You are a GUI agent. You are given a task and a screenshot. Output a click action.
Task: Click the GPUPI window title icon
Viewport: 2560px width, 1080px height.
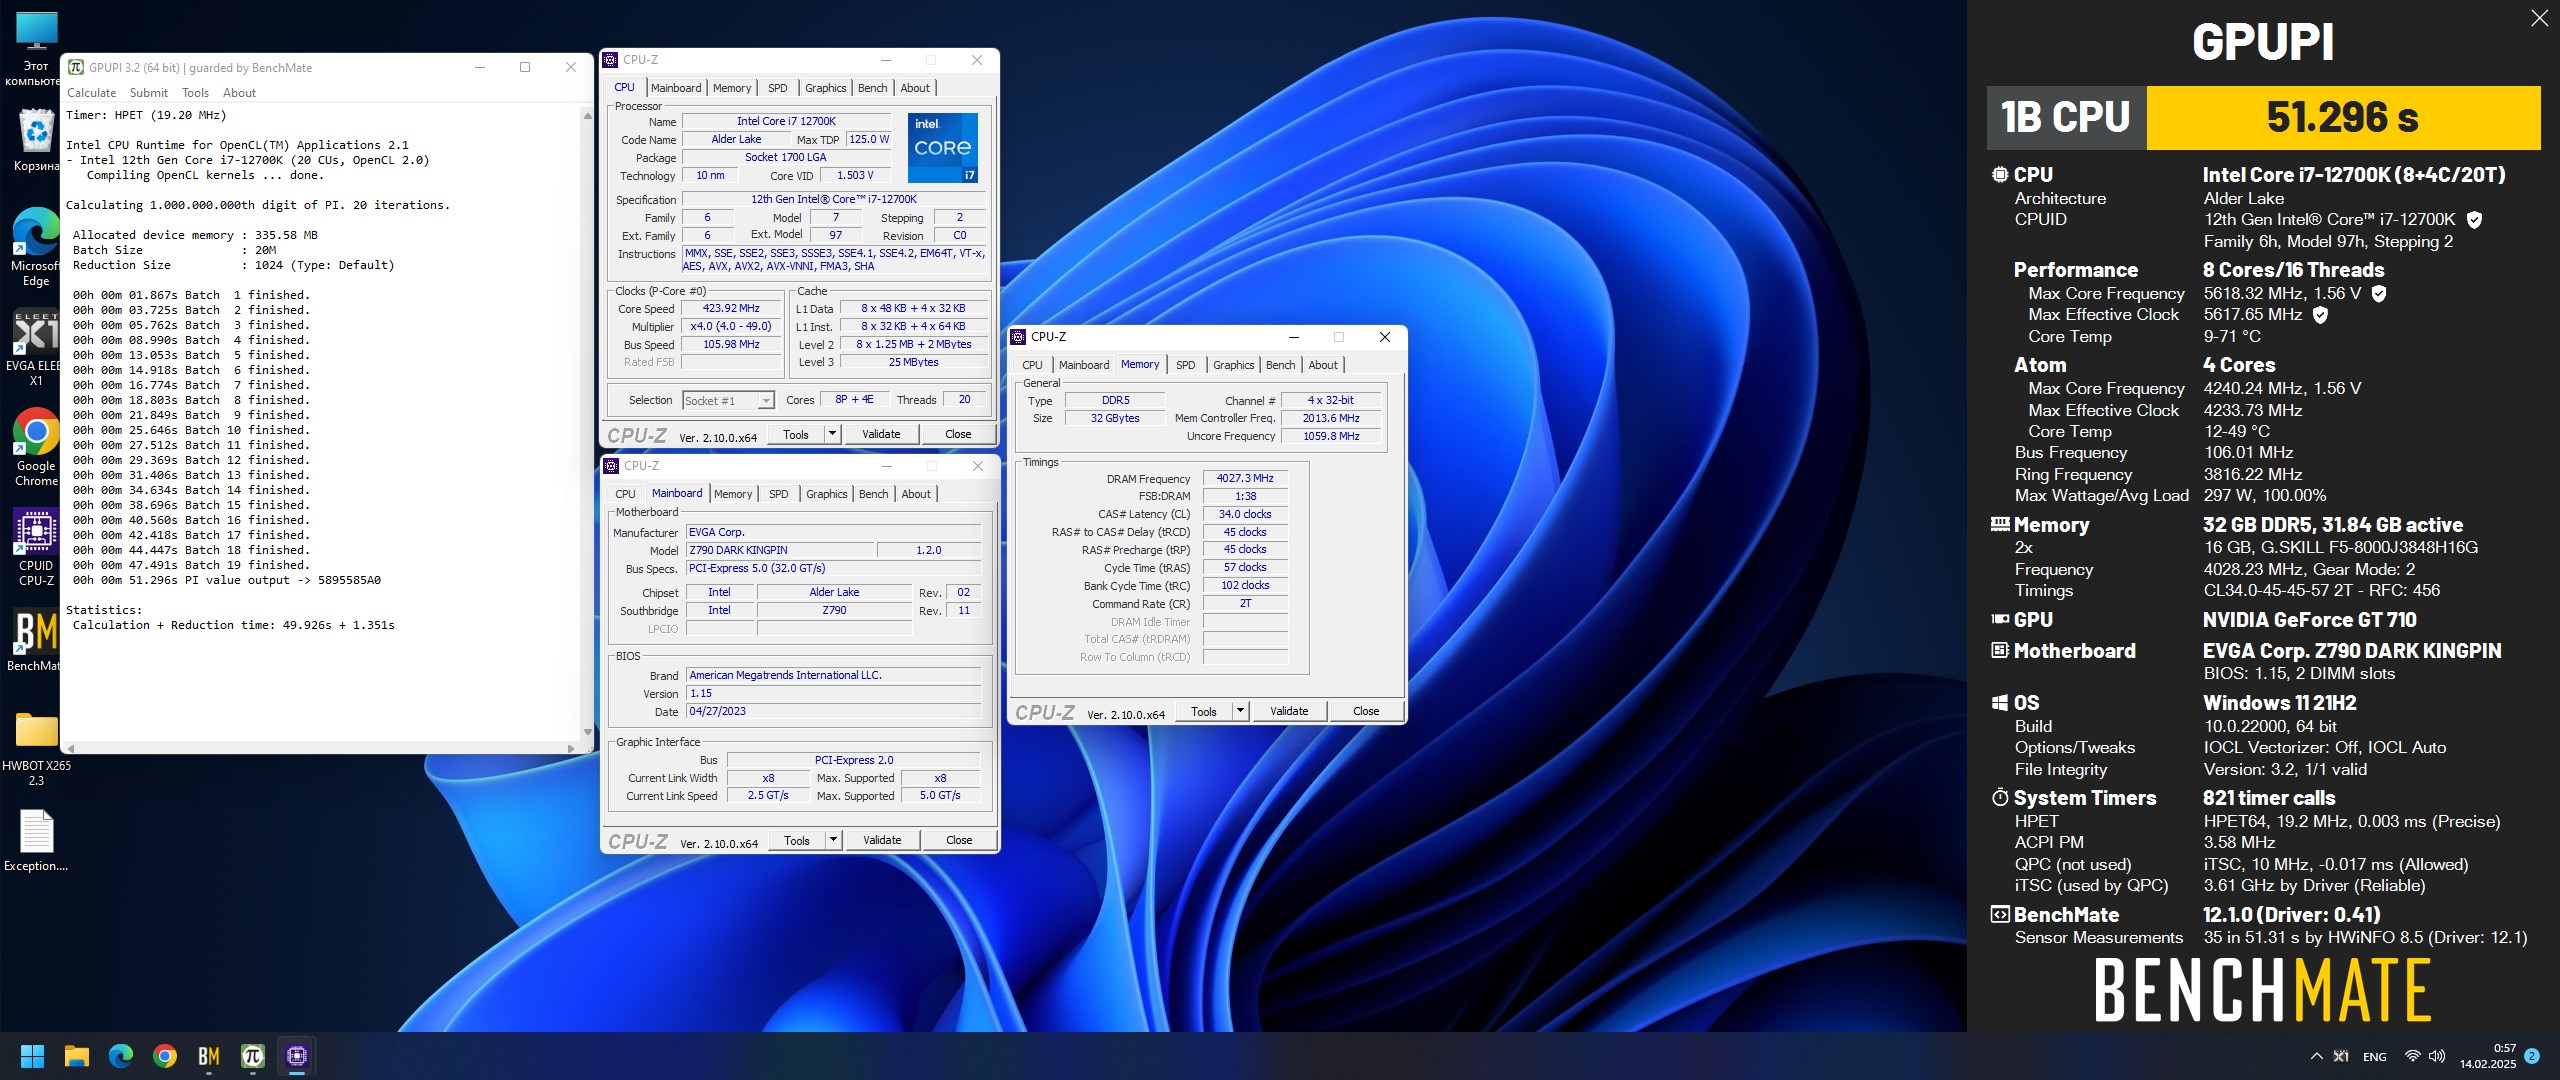tap(76, 67)
